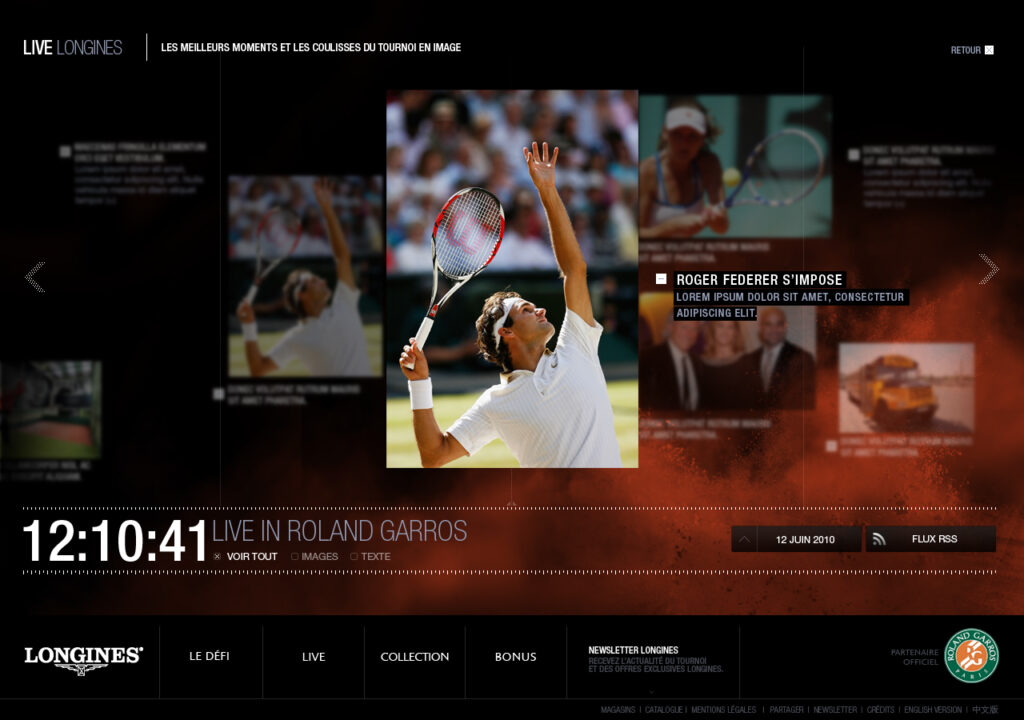Click the FLUX RSS button
The image size is (1024, 720).
point(931,539)
